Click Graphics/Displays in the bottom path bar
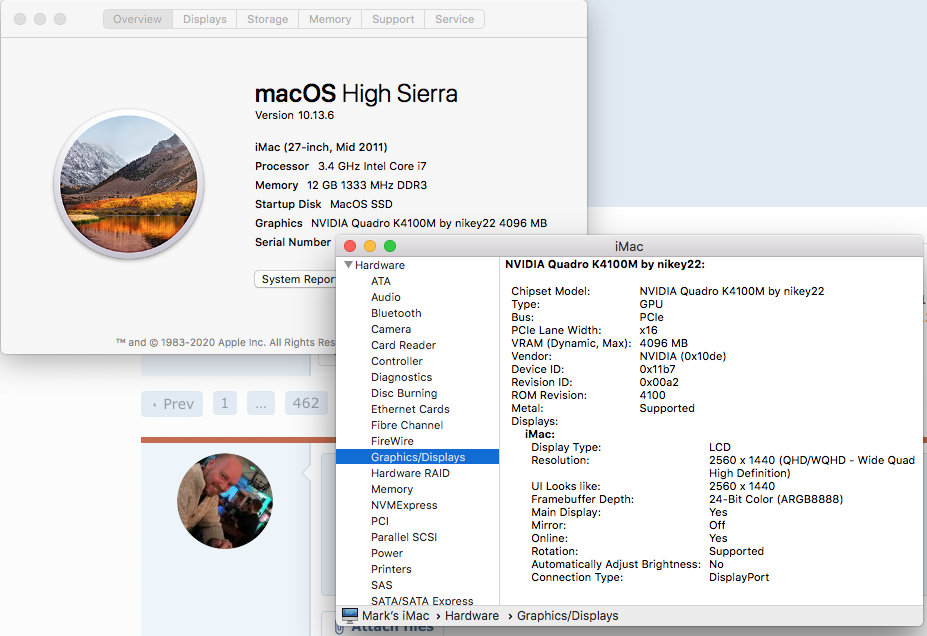Image resolution: width=927 pixels, height=636 pixels. [x=568, y=616]
